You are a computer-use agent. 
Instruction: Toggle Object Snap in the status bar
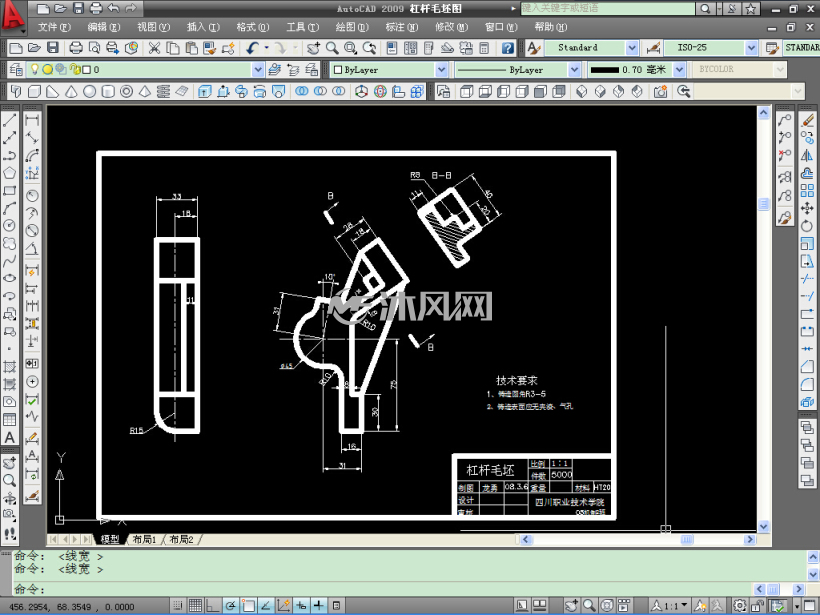(248, 606)
